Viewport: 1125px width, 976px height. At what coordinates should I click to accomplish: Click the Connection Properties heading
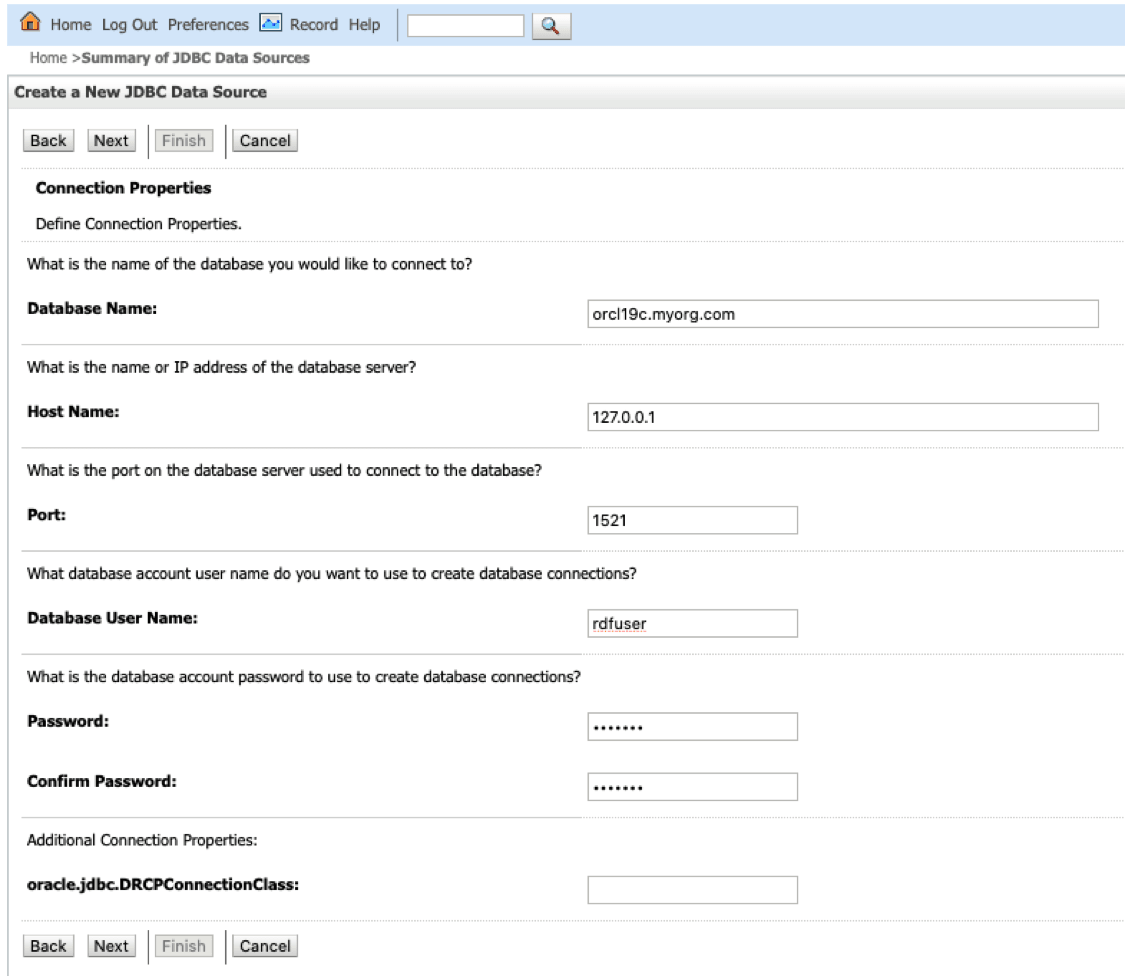(123, 188)
